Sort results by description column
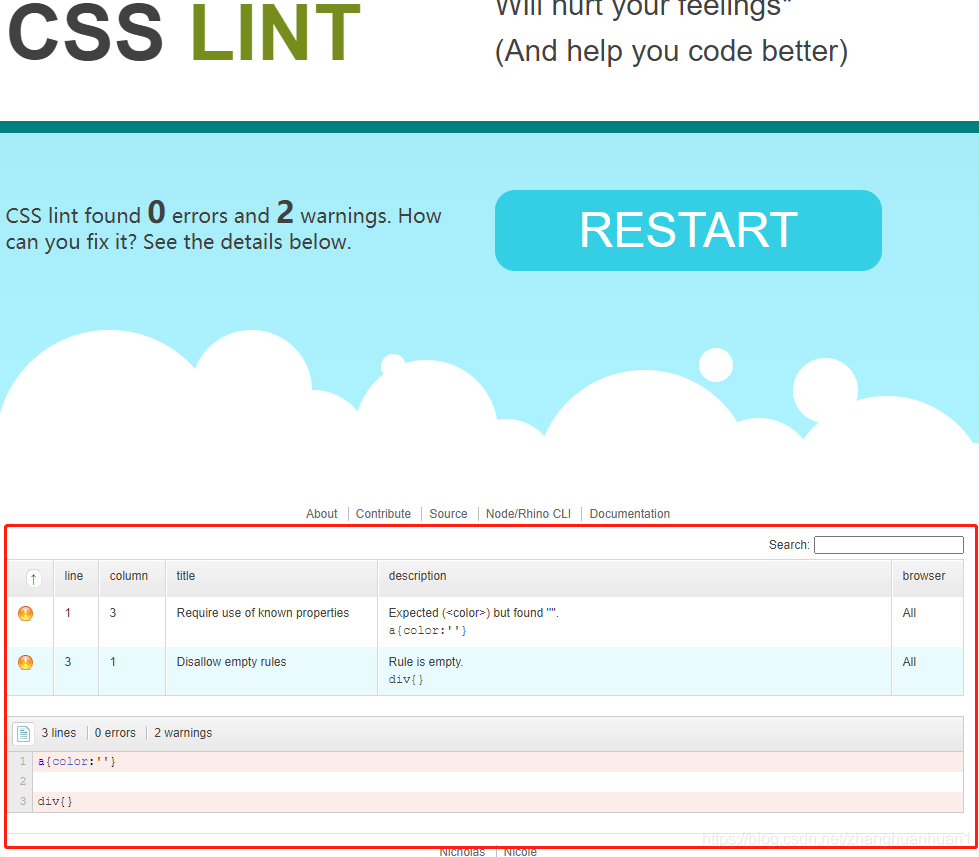Image resolution: width=979 pixels, height=857 pixels. click(x=417, y=576)
